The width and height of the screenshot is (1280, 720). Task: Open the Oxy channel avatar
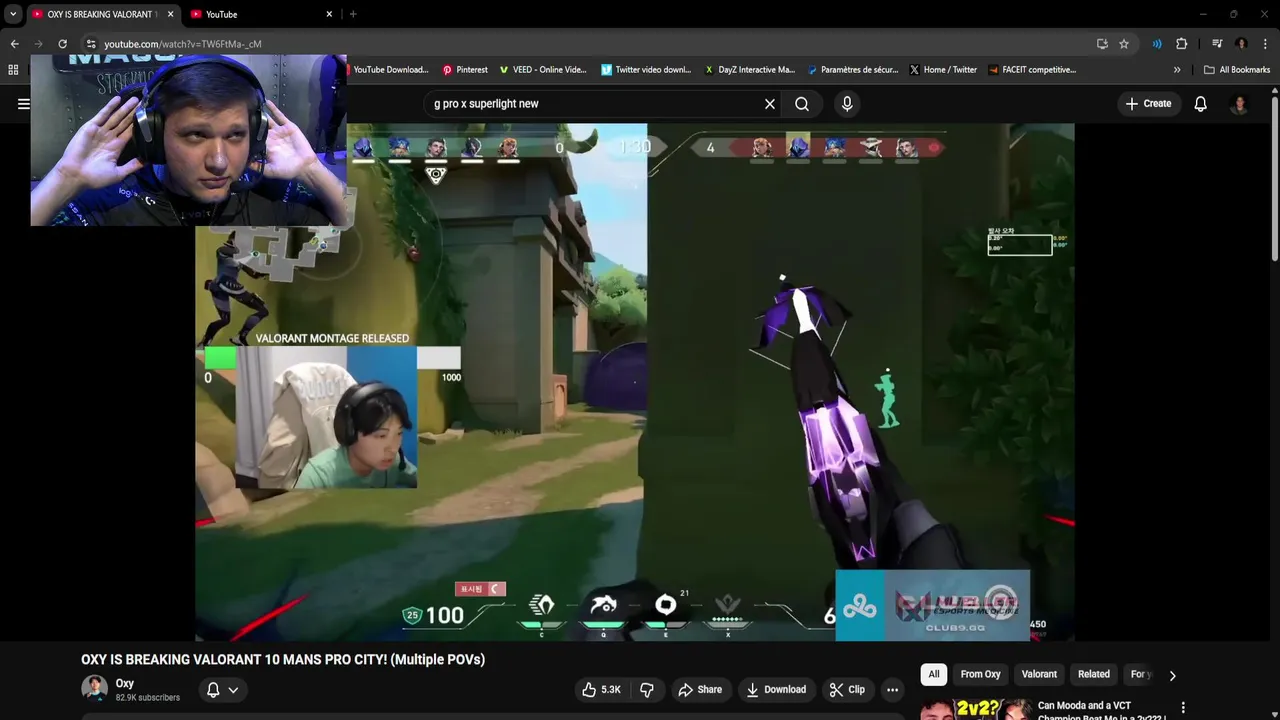coord(94,689)
